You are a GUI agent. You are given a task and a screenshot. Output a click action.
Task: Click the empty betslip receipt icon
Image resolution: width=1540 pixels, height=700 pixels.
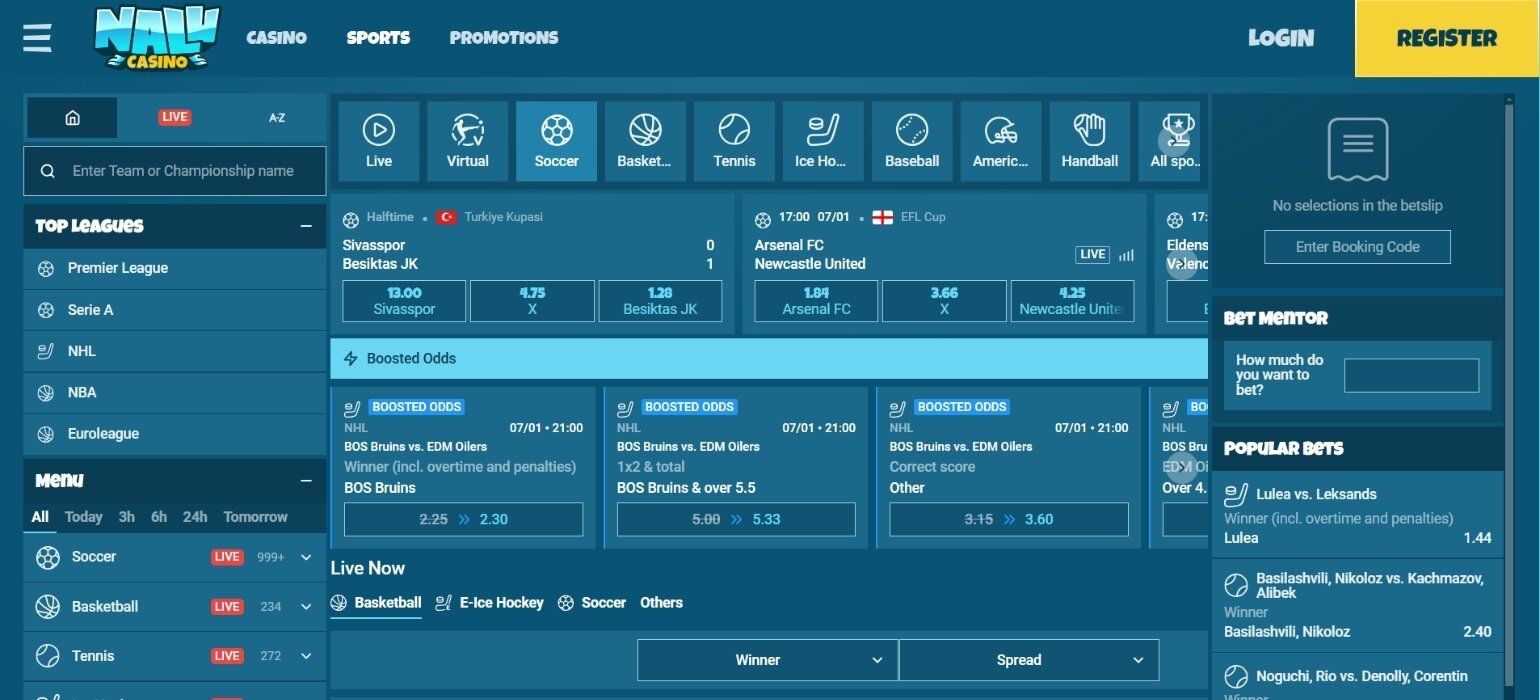click(x=1358, y=149)
